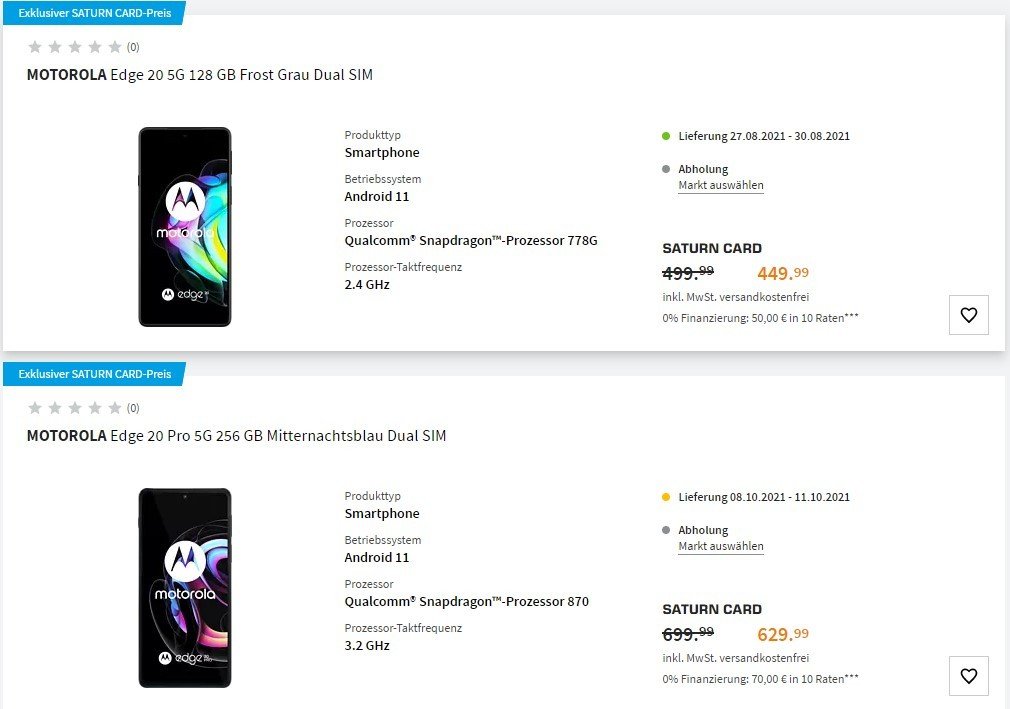The height and width of the screenshot is (709, 1010).
Task: Click green delivery status dot for Edge 20
Action: (x=666, y=136)
